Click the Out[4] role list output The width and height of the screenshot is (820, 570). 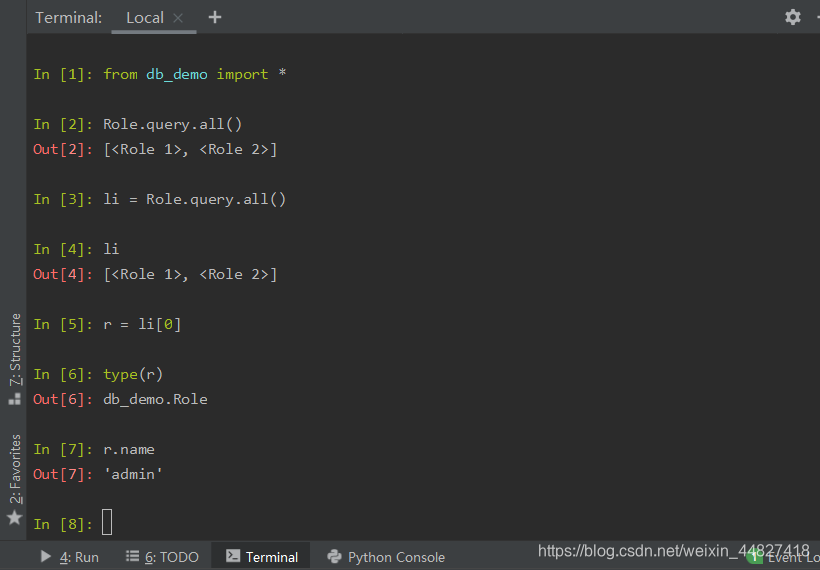pos(190,275)
